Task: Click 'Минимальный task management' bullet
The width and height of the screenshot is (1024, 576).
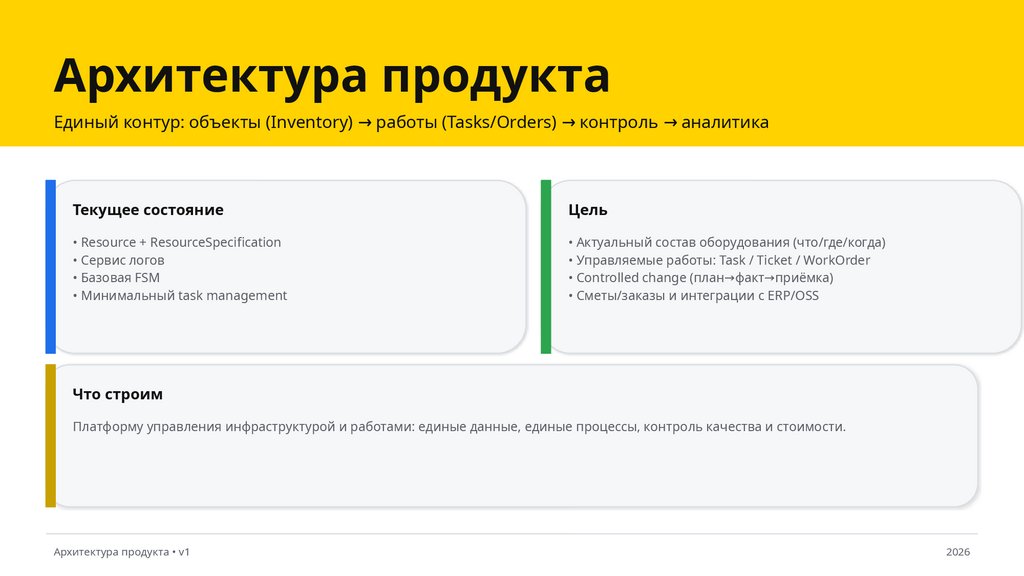Action: coord(180,295)
